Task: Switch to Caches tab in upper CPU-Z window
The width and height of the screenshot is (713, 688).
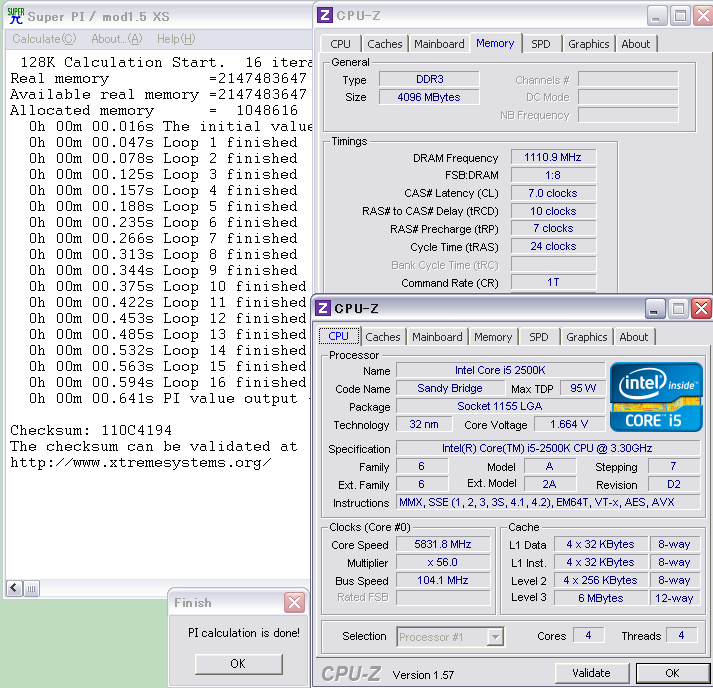Action: (x=385, y=44)
